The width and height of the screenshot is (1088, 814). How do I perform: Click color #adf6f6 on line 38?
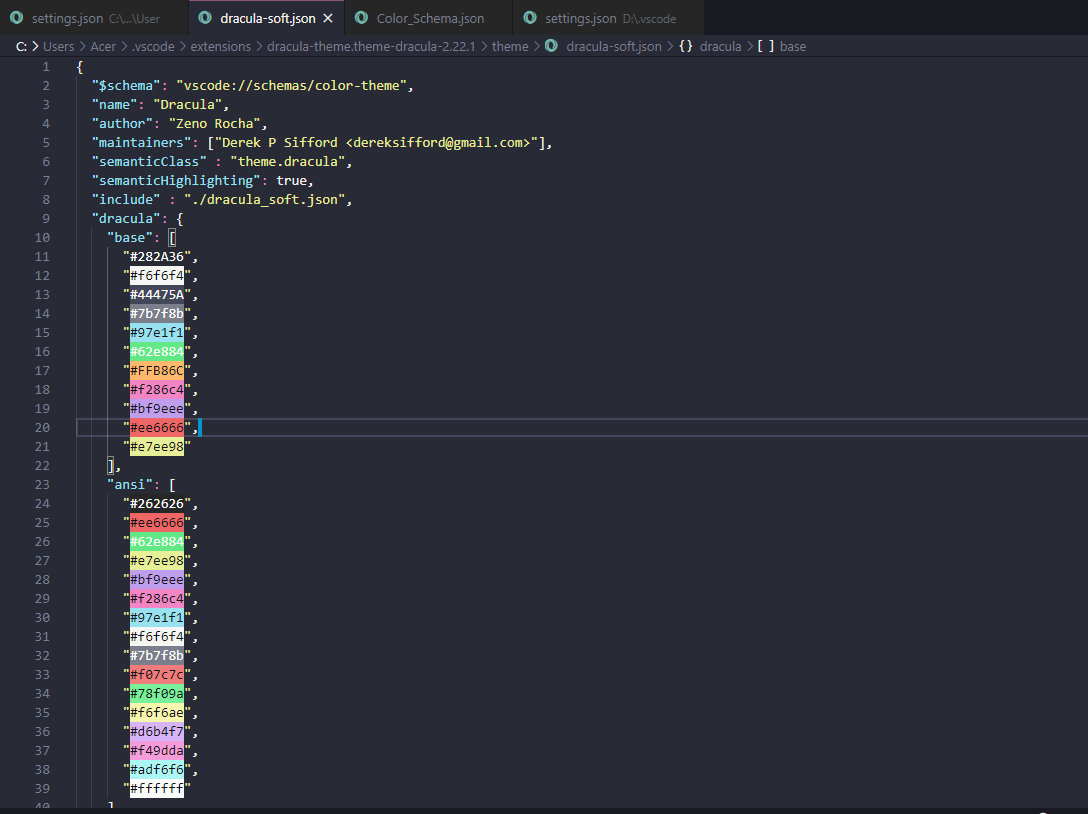(x=157, y=770)
